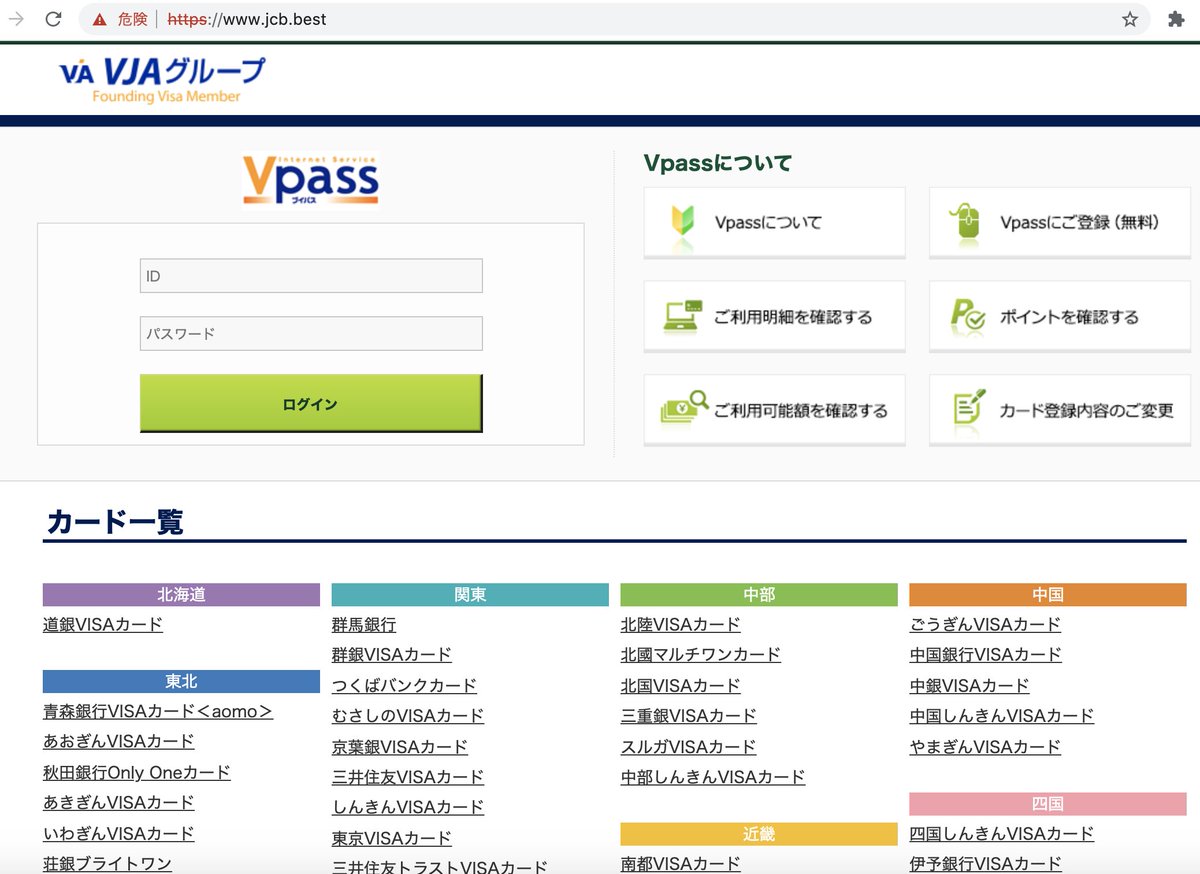
Task: Click the 四国 region header
Action: coord(1048,803)
